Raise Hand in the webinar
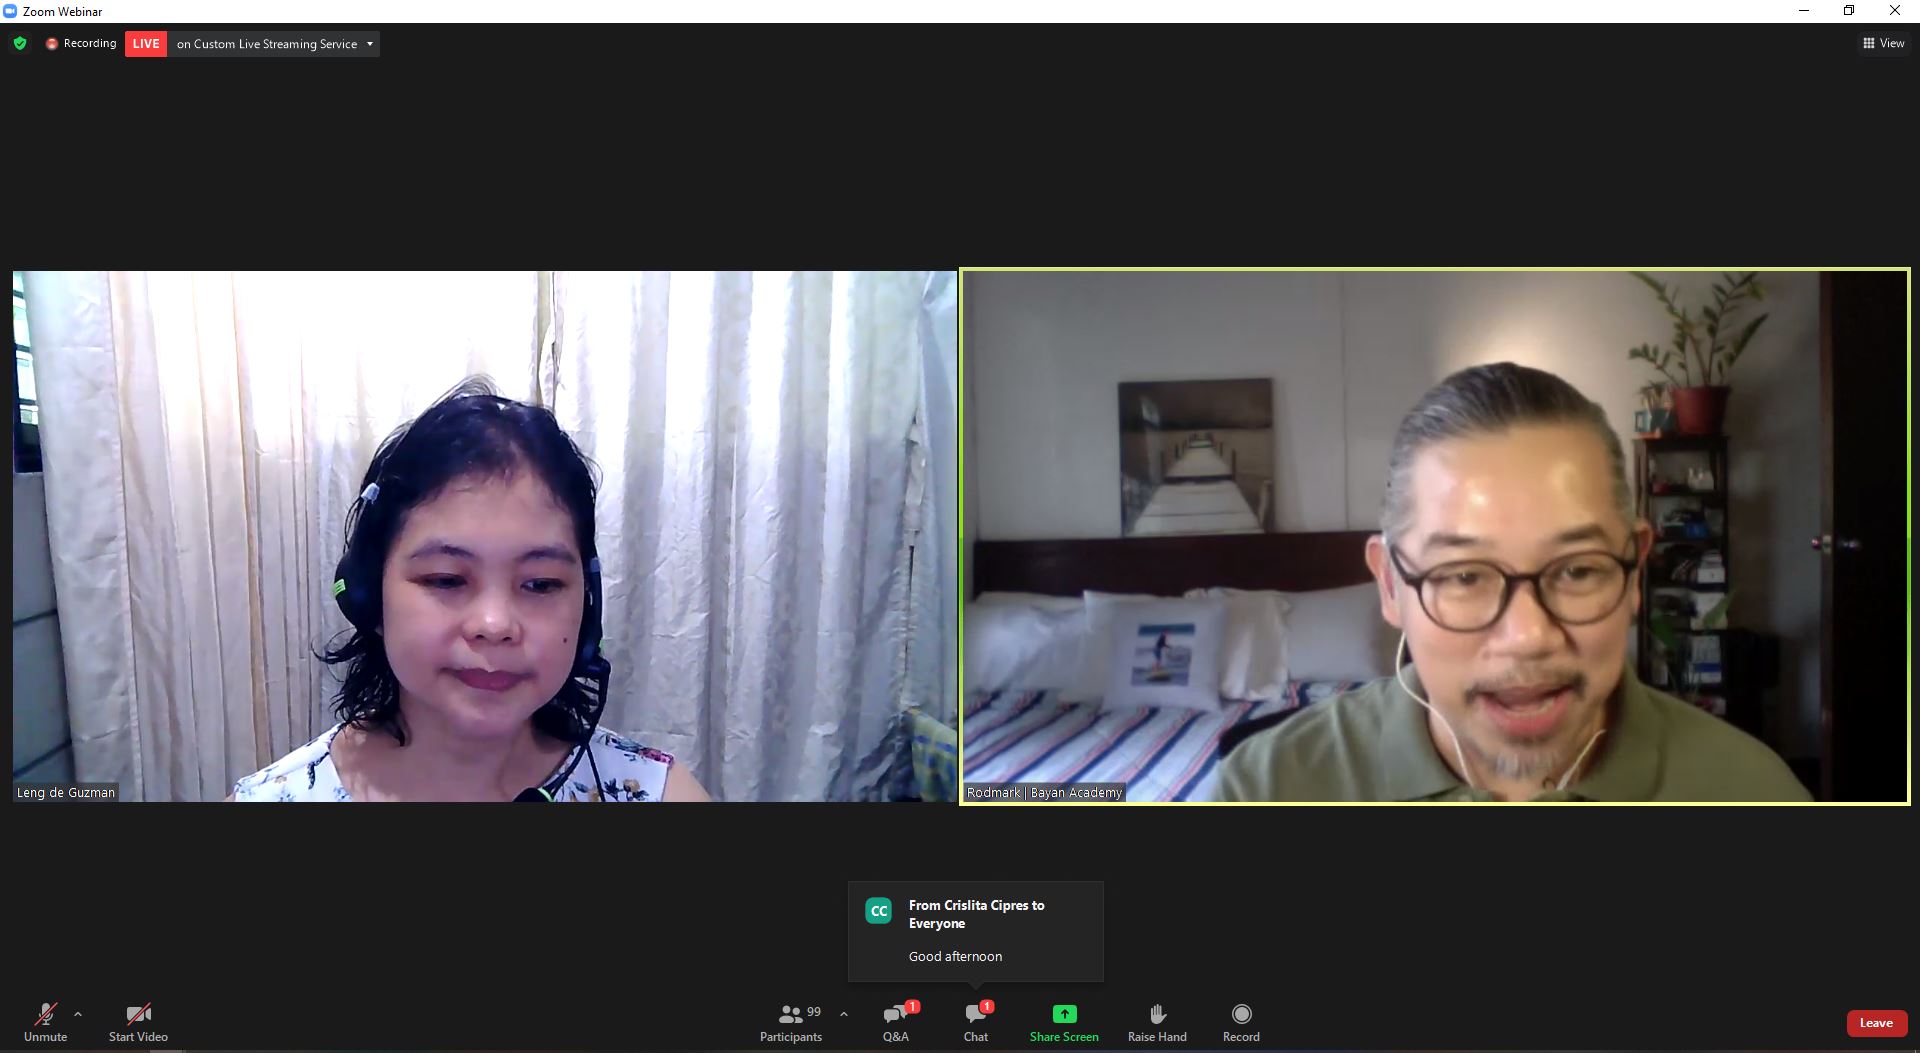The height and width of the screenshot is (1053, 1920). coord(1157,1022)
